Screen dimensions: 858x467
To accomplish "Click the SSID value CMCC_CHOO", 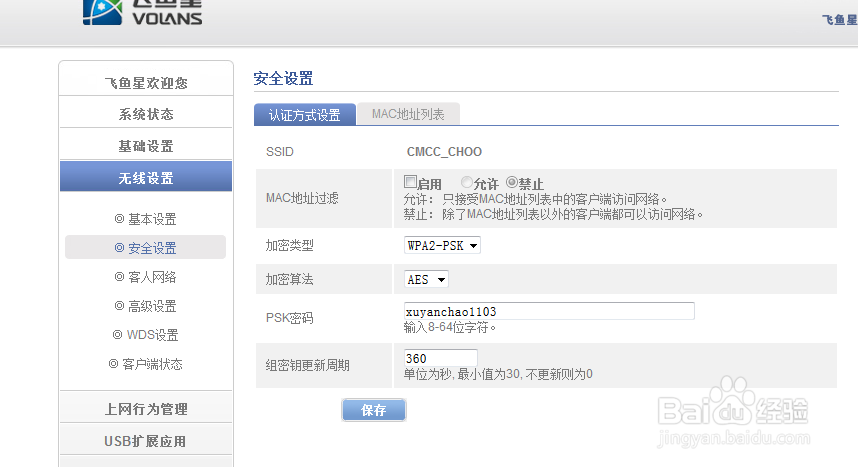I will coord(444,152).
